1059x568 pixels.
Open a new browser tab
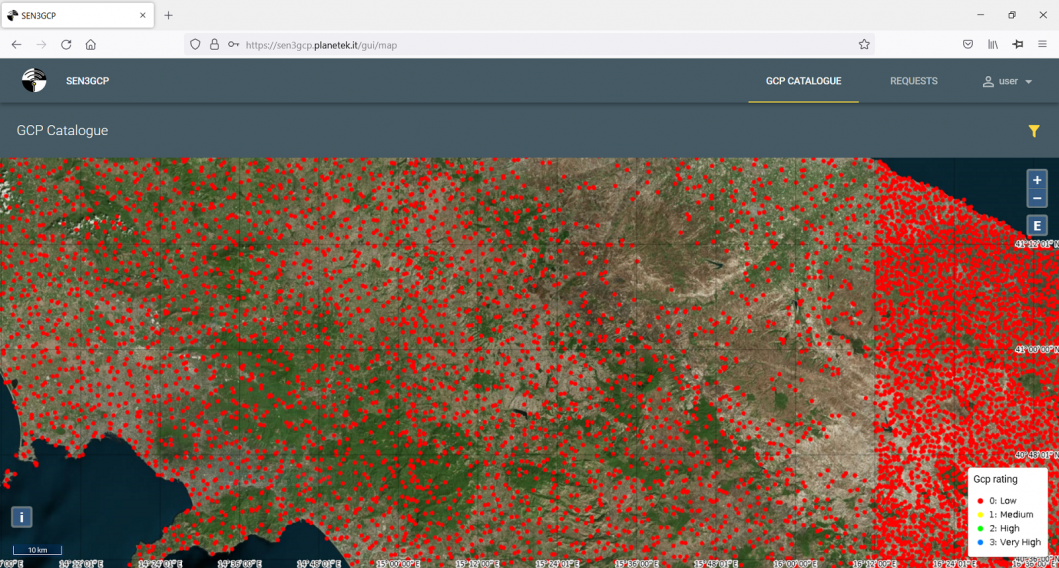point(168,15)
